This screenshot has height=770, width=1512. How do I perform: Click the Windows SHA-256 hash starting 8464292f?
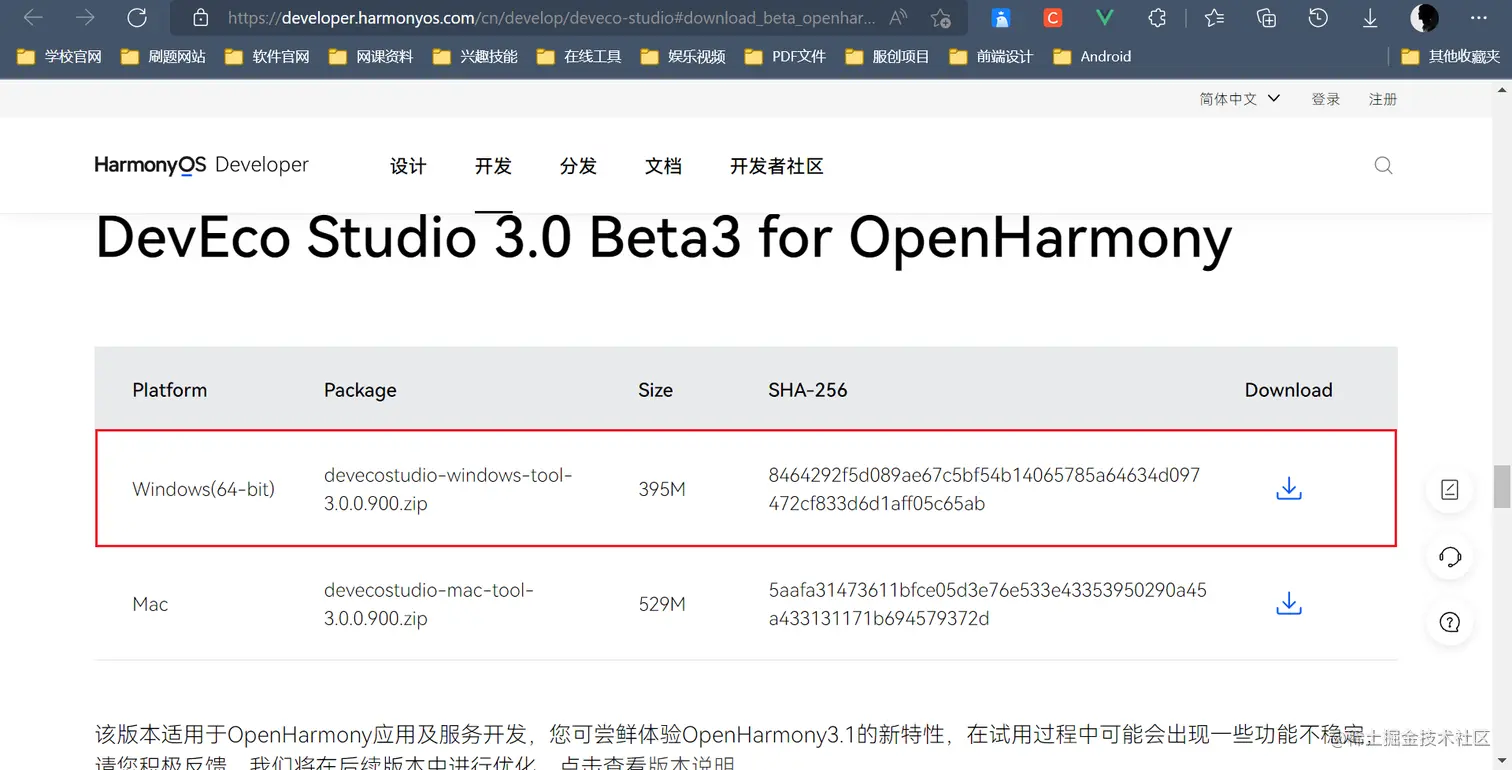(984, 489)
